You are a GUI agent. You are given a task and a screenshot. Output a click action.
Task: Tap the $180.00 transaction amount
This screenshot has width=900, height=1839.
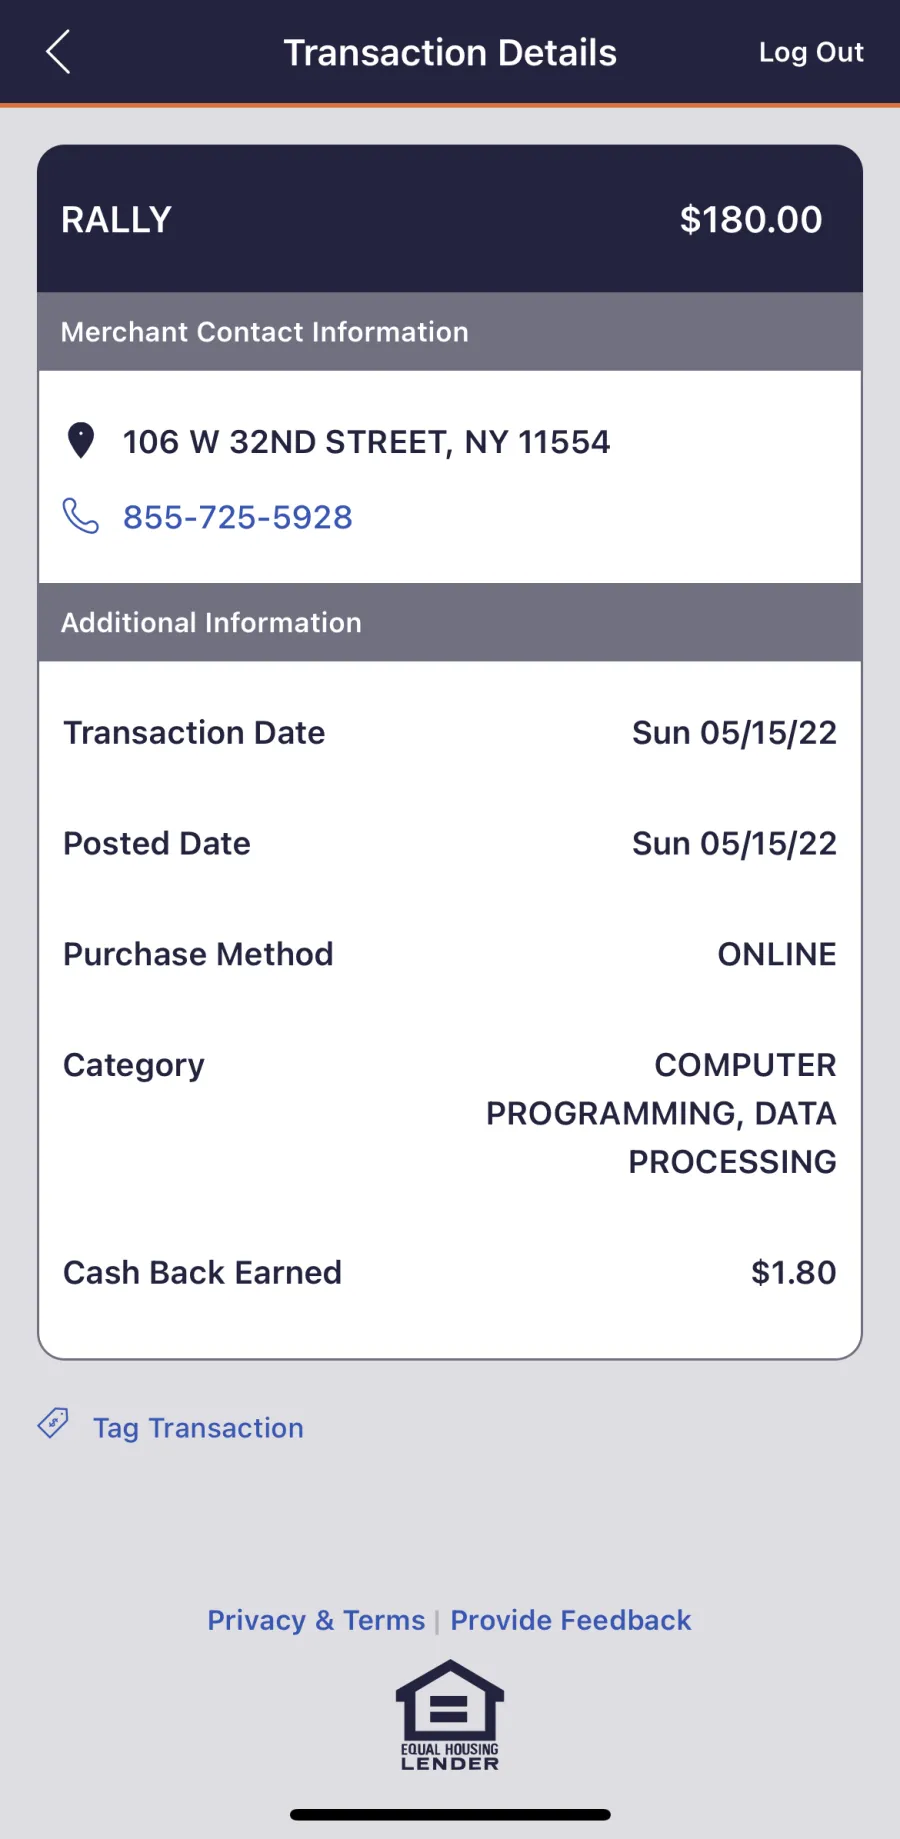click(750, 220)
